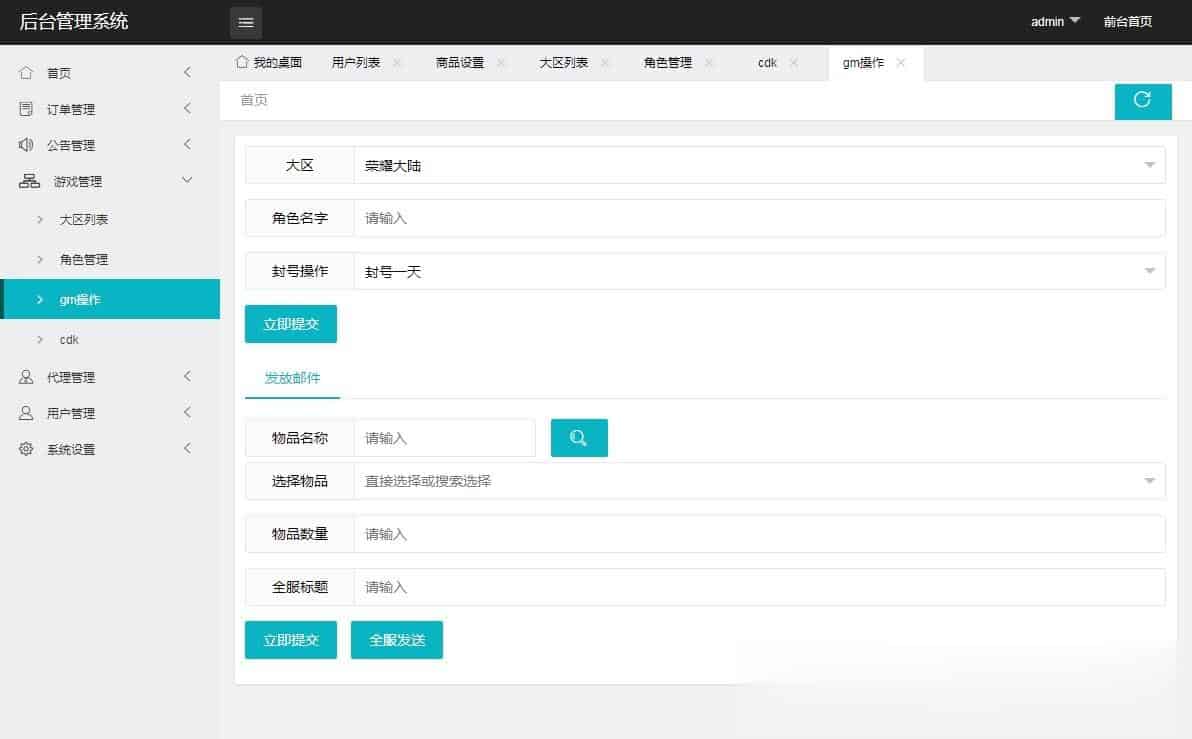The image size is (1192, 739).
Task: Select gm操作 in the sidebar
Action: coord(110,299)
